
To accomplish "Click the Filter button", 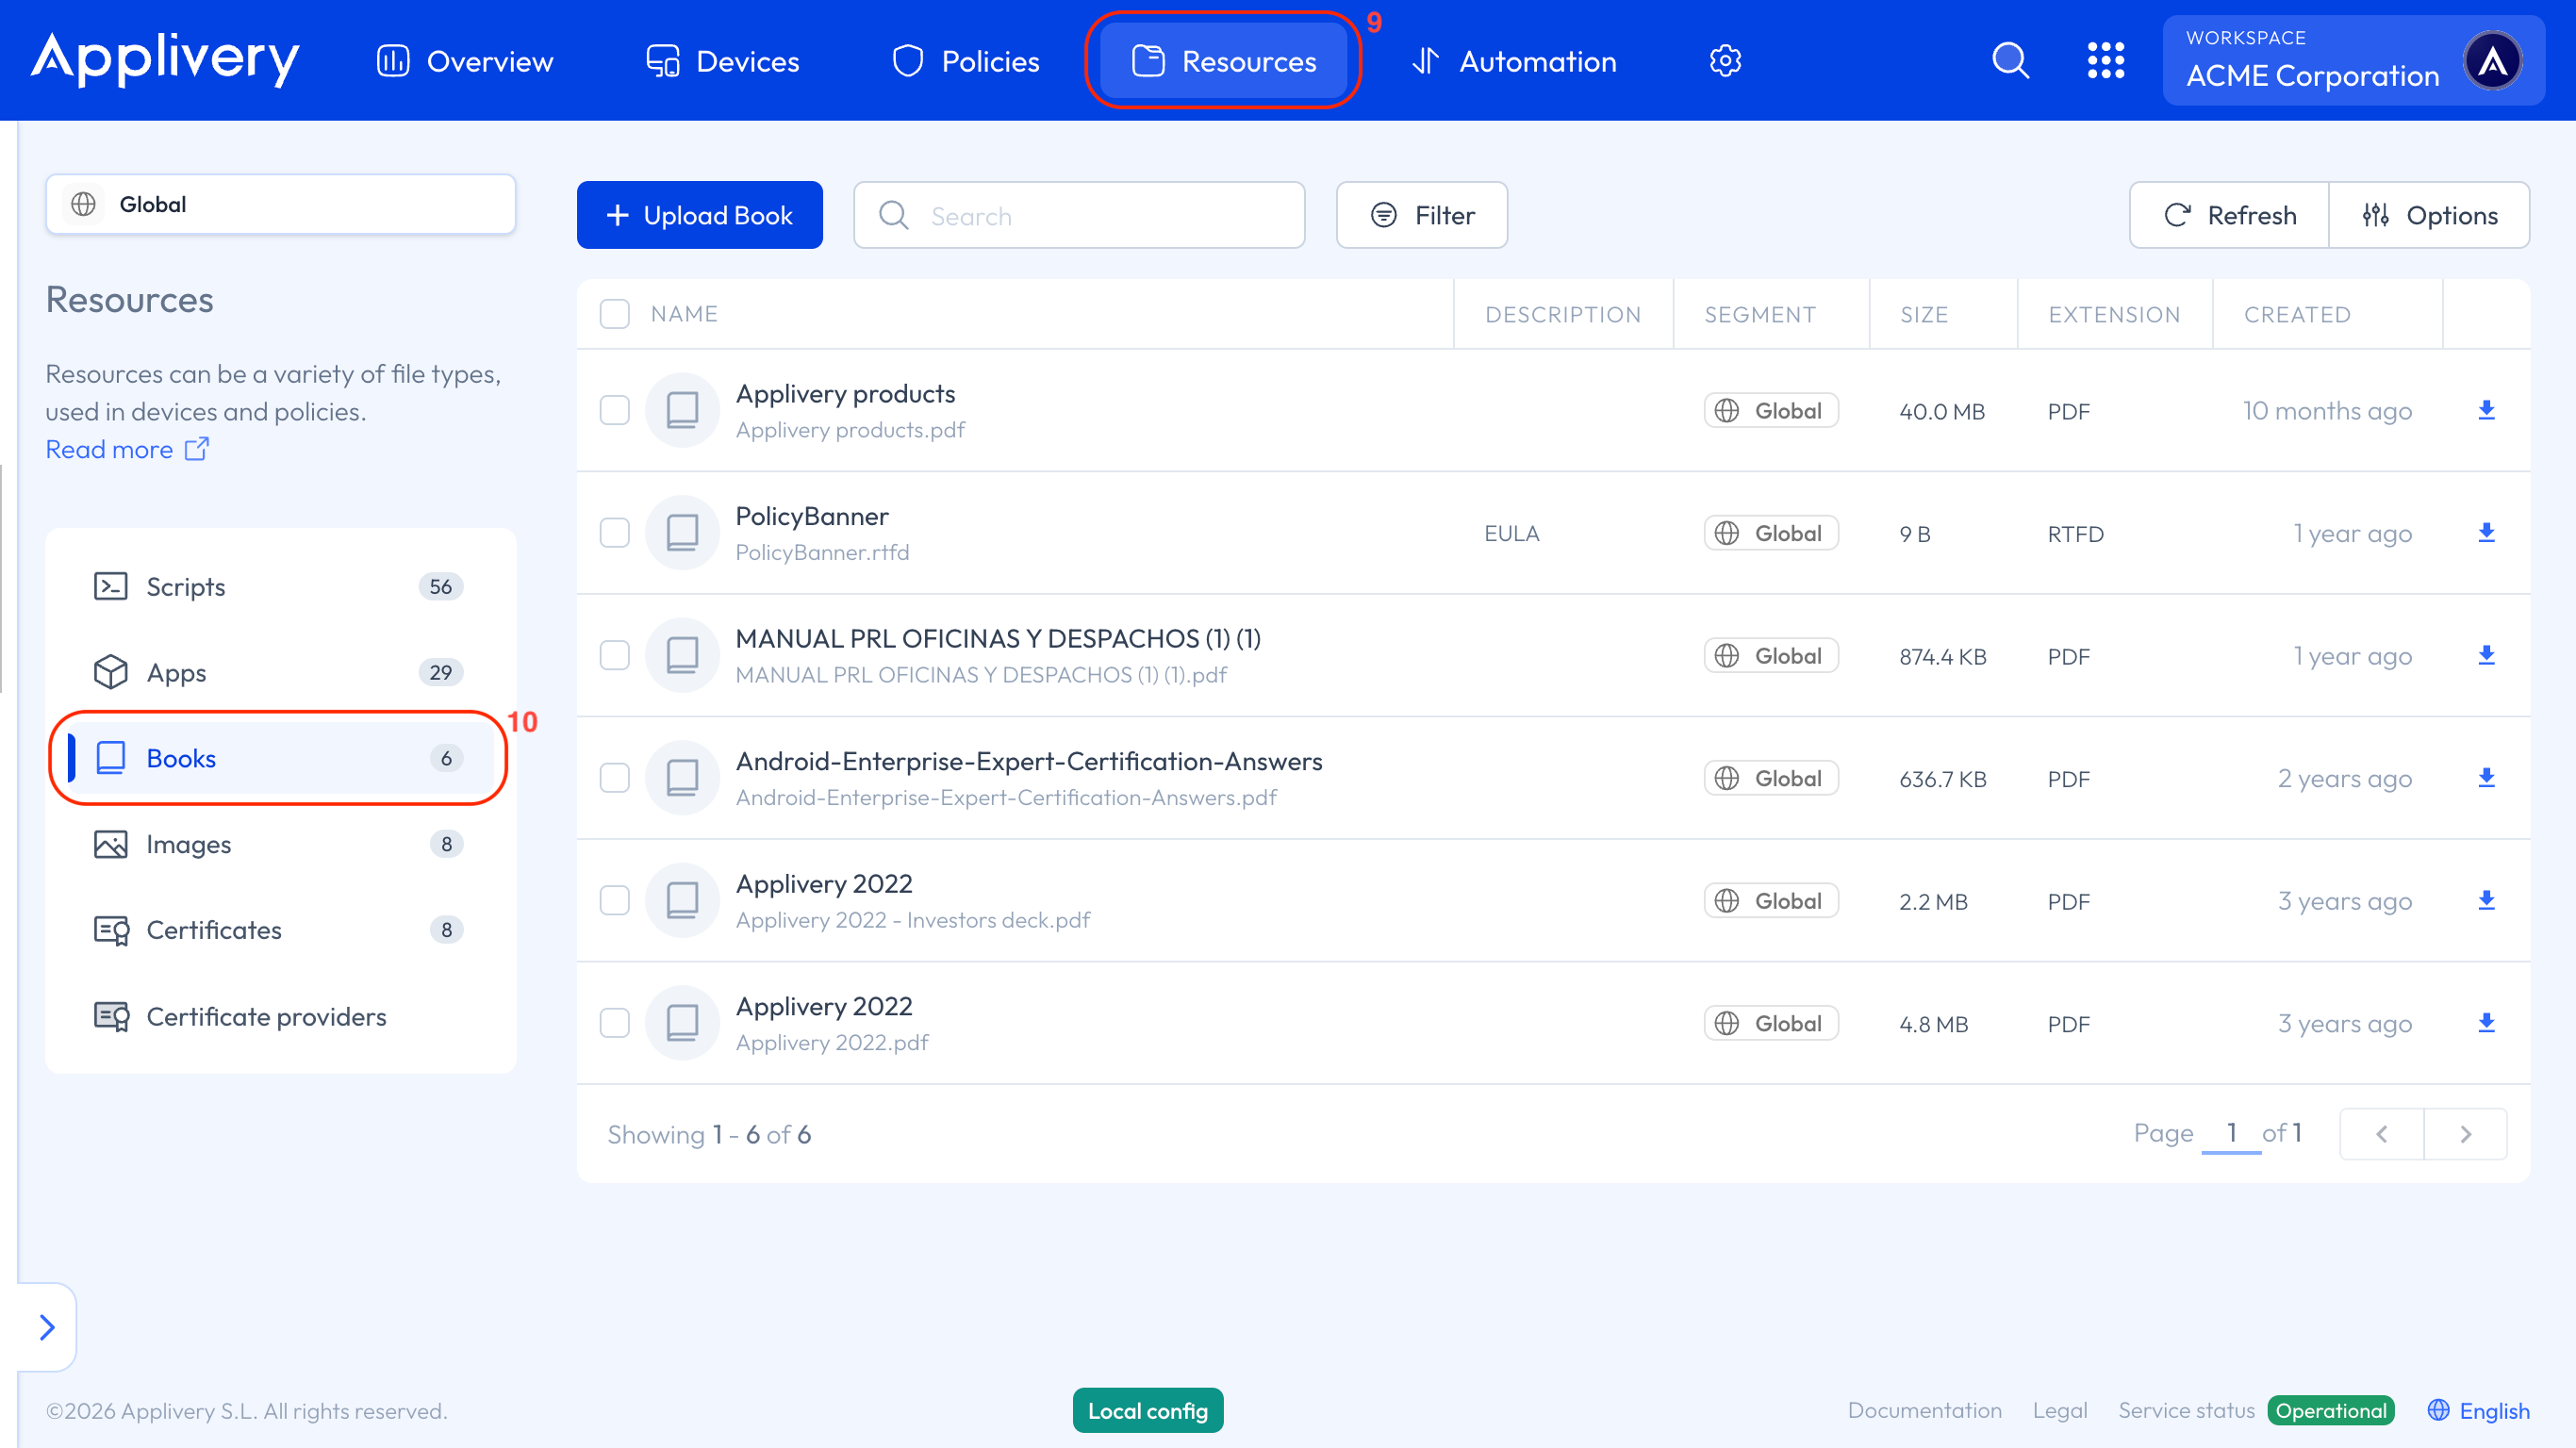I will pos(1421,215).
